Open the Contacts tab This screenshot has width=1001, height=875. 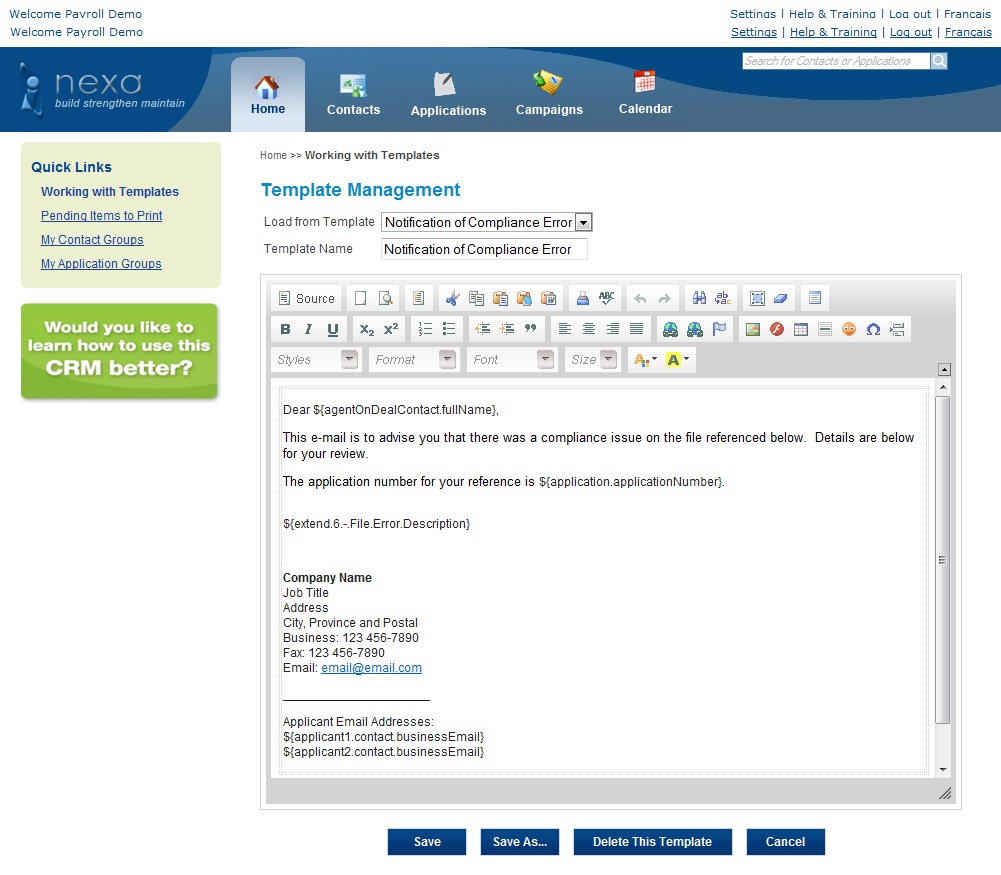pos(353,94)
